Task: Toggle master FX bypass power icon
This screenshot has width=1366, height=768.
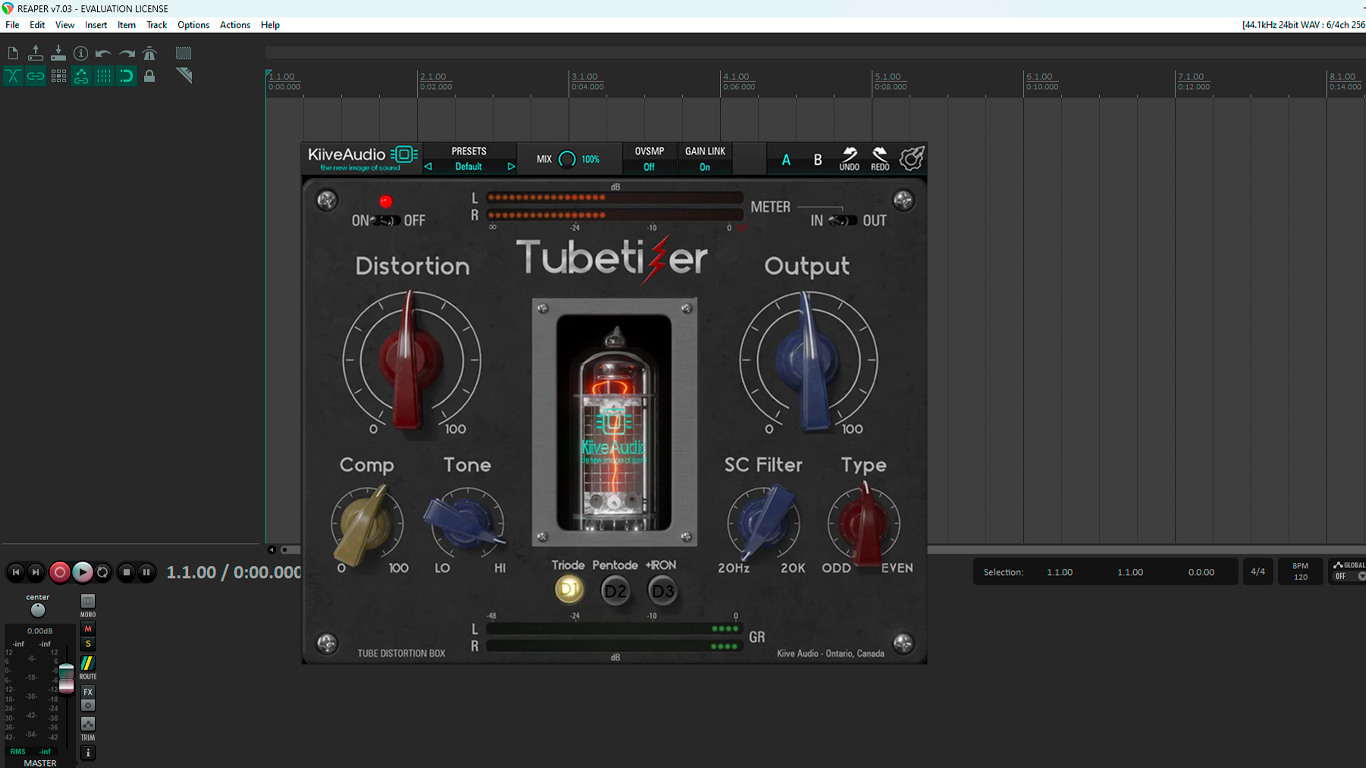Action: [88, 705]
